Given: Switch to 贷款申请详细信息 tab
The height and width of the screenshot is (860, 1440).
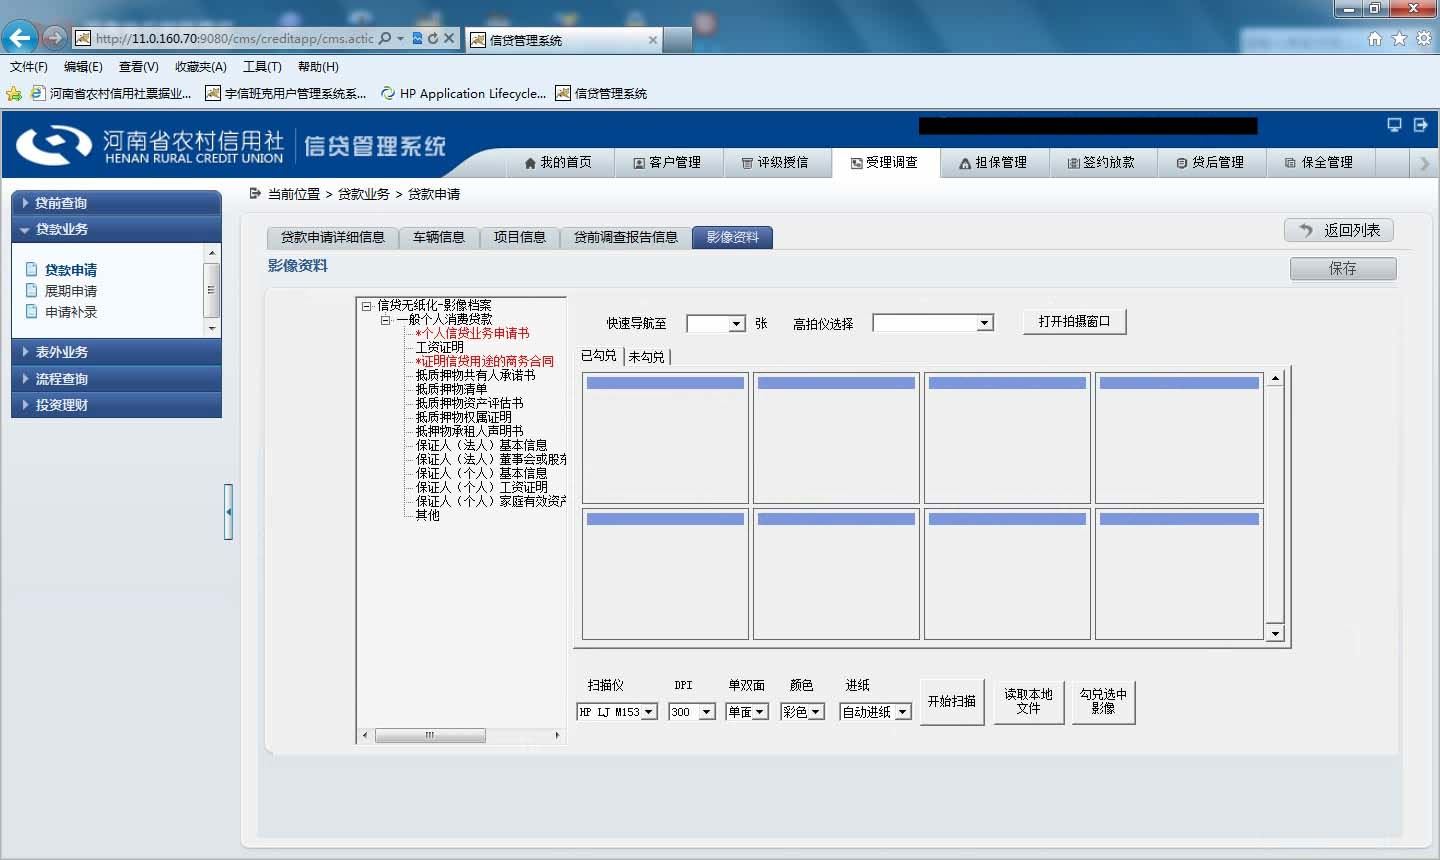Looking at the screenshot, I should pos(332,237).
